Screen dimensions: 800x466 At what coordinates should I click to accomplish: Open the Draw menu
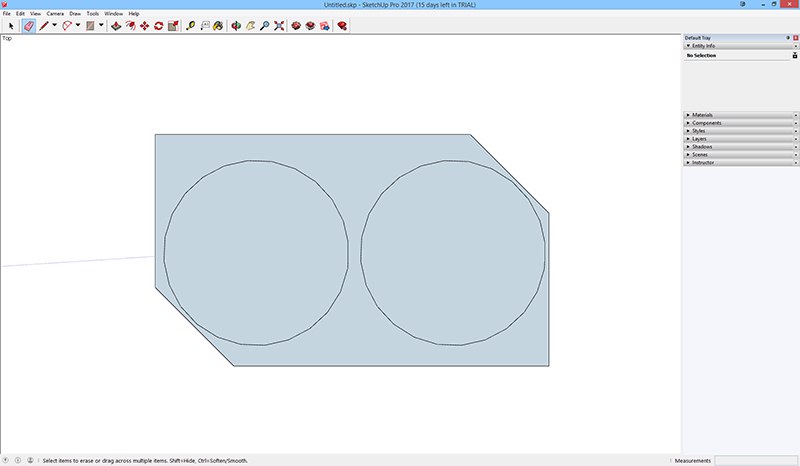75,13
